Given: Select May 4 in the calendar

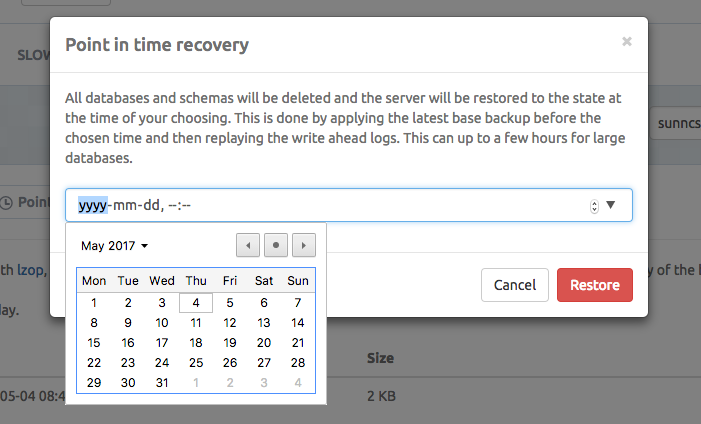Looking at the screenshot, I should (196, 303).
